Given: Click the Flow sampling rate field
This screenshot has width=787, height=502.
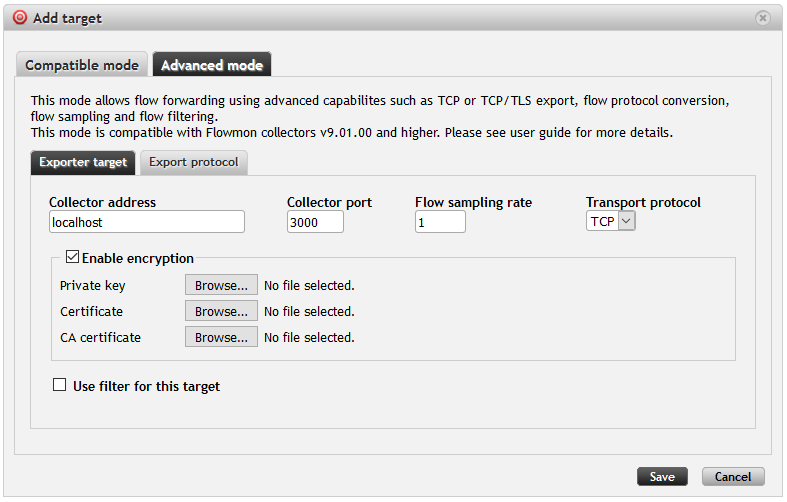Looking at the screenshot, I should (440, 222).
